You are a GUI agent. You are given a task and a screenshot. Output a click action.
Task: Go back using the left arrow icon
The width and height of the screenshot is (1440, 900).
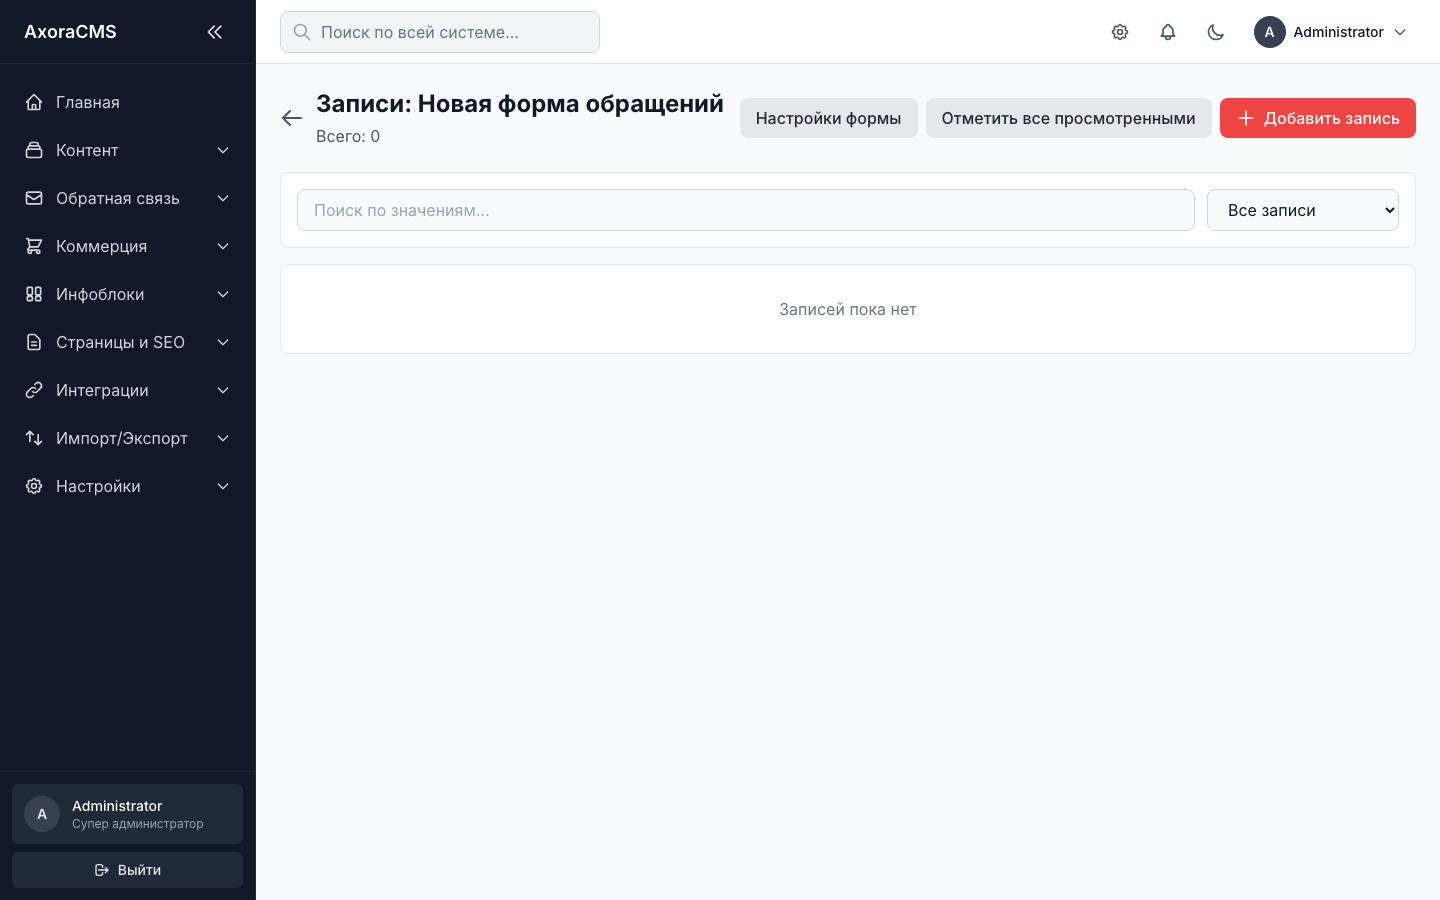tap(292, 118)
